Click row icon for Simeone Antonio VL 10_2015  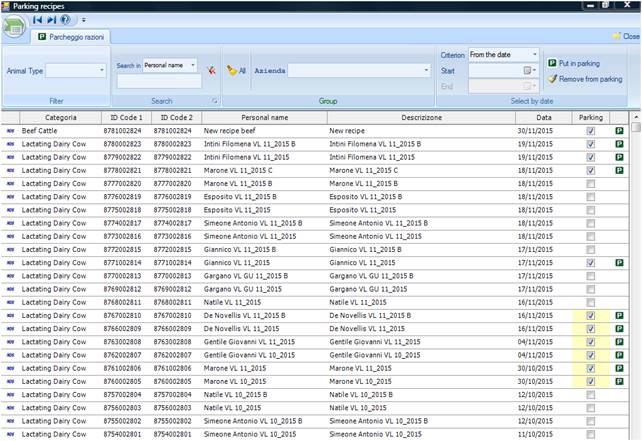point(11,434)
